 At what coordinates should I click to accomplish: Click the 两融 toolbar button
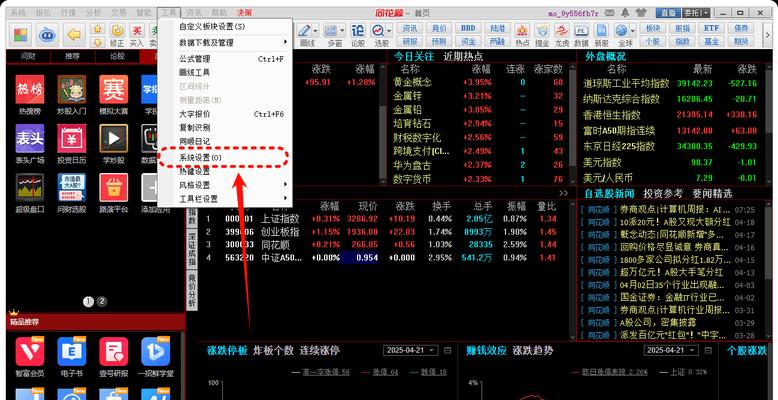tap(497, 42)
